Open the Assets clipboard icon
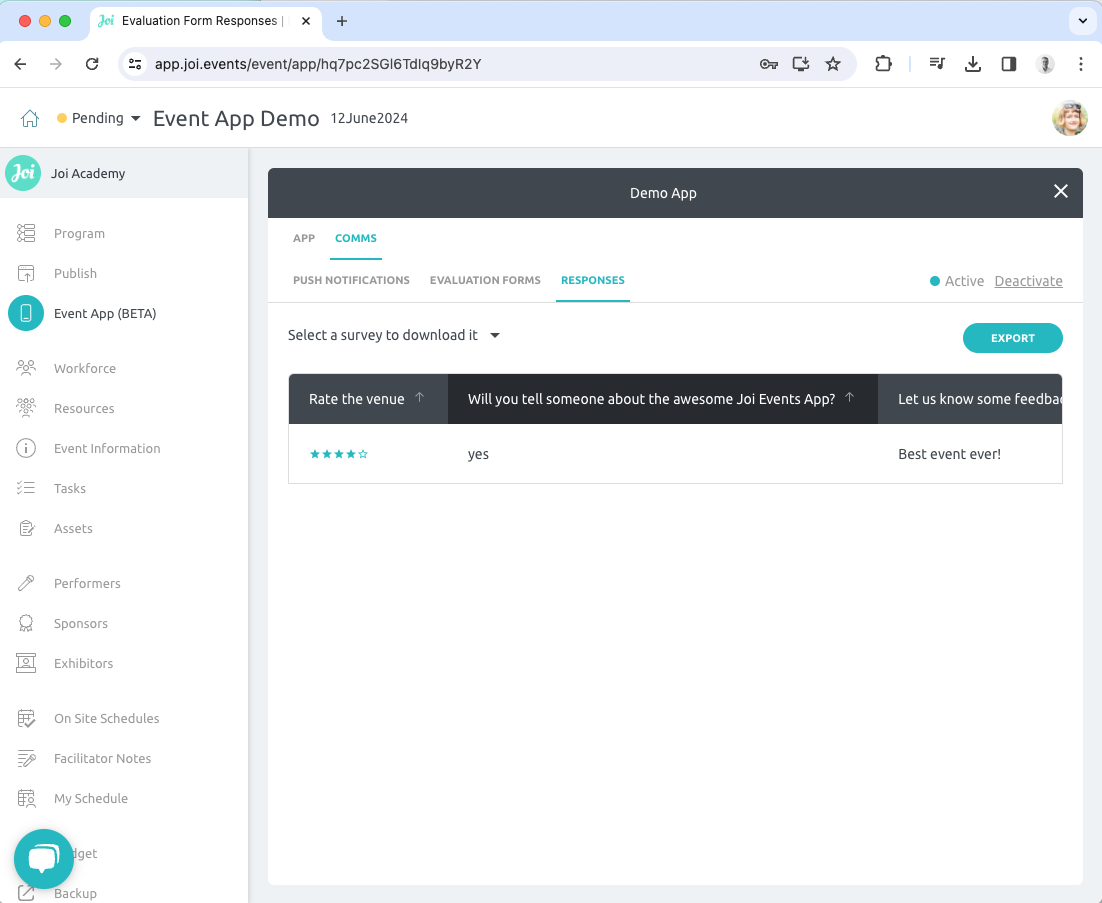The image size is (1102, 903). tap(26, 528)
